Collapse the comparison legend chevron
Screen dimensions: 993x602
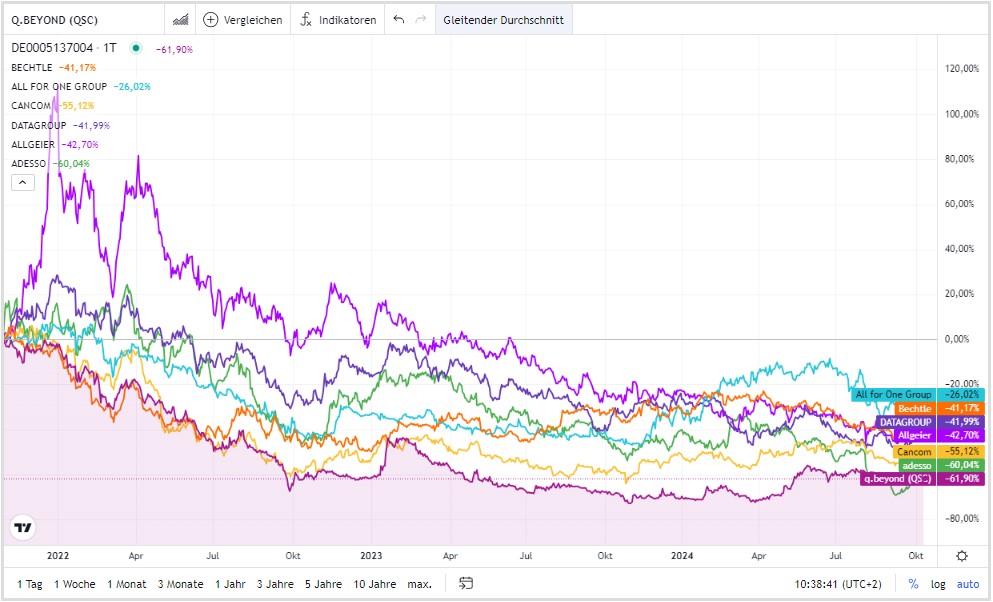click(x=22, y=182)
